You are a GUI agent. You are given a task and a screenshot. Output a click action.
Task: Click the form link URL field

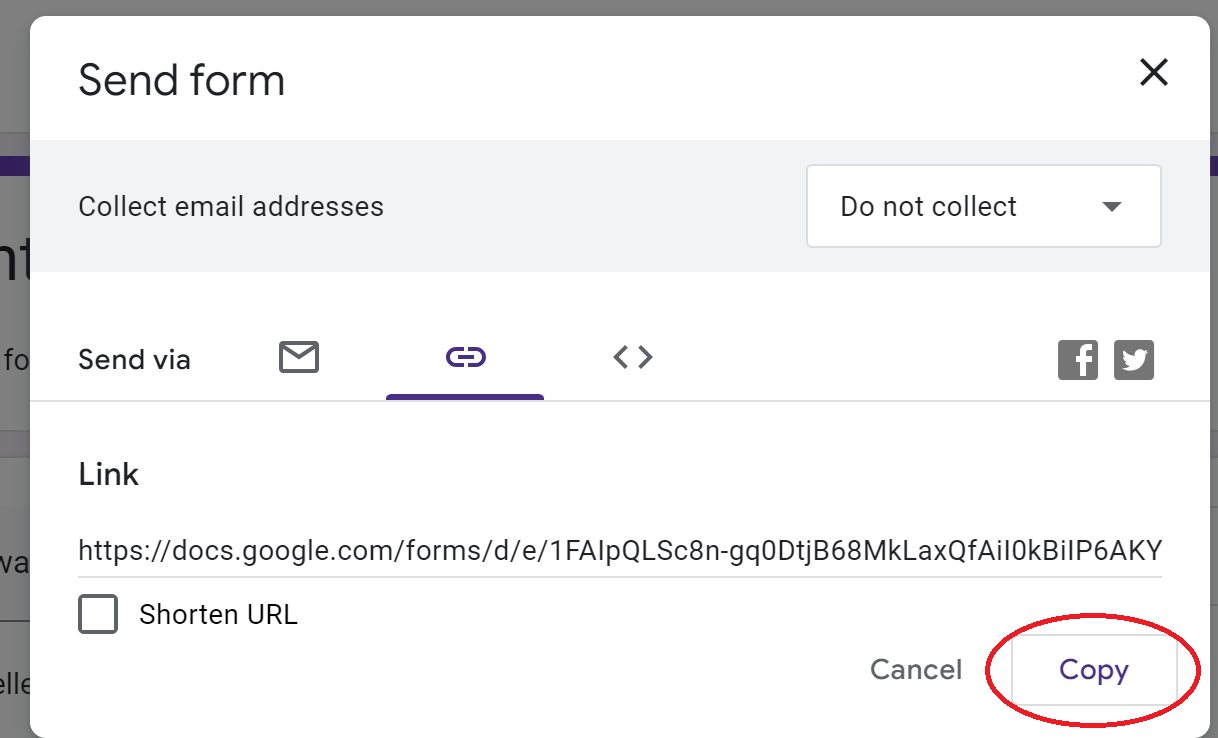click(620, 551)
